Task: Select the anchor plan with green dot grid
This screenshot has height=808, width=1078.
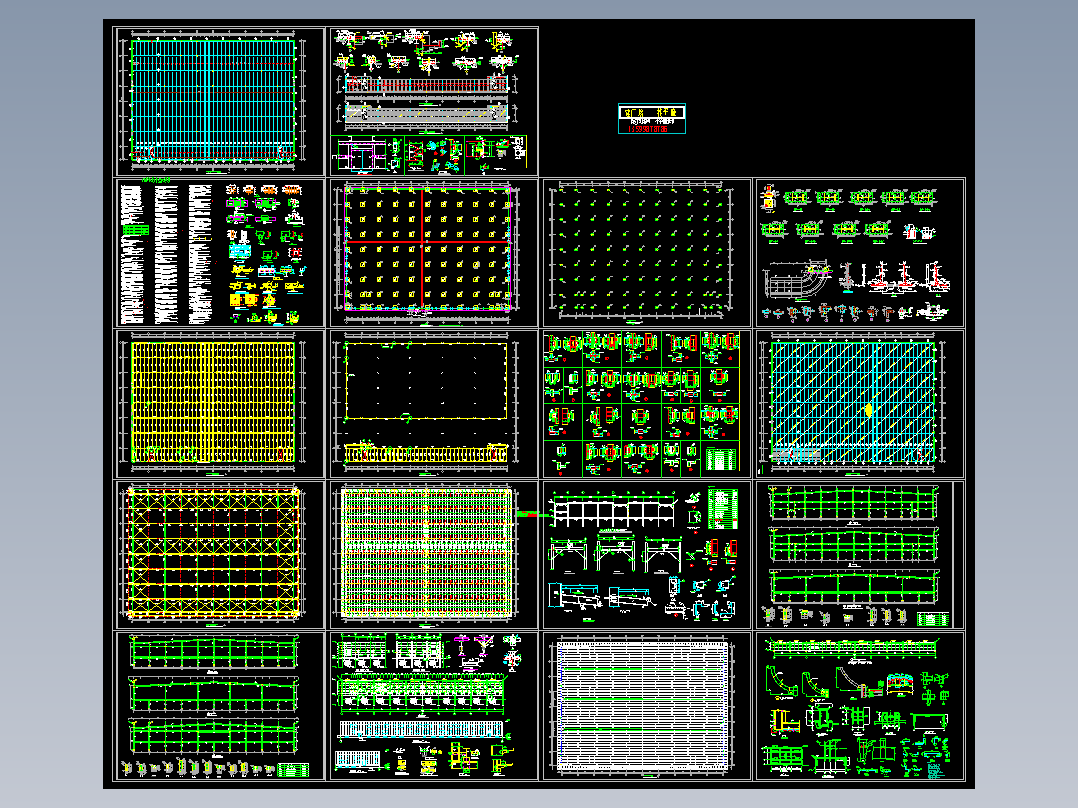Action: point(646,252)
